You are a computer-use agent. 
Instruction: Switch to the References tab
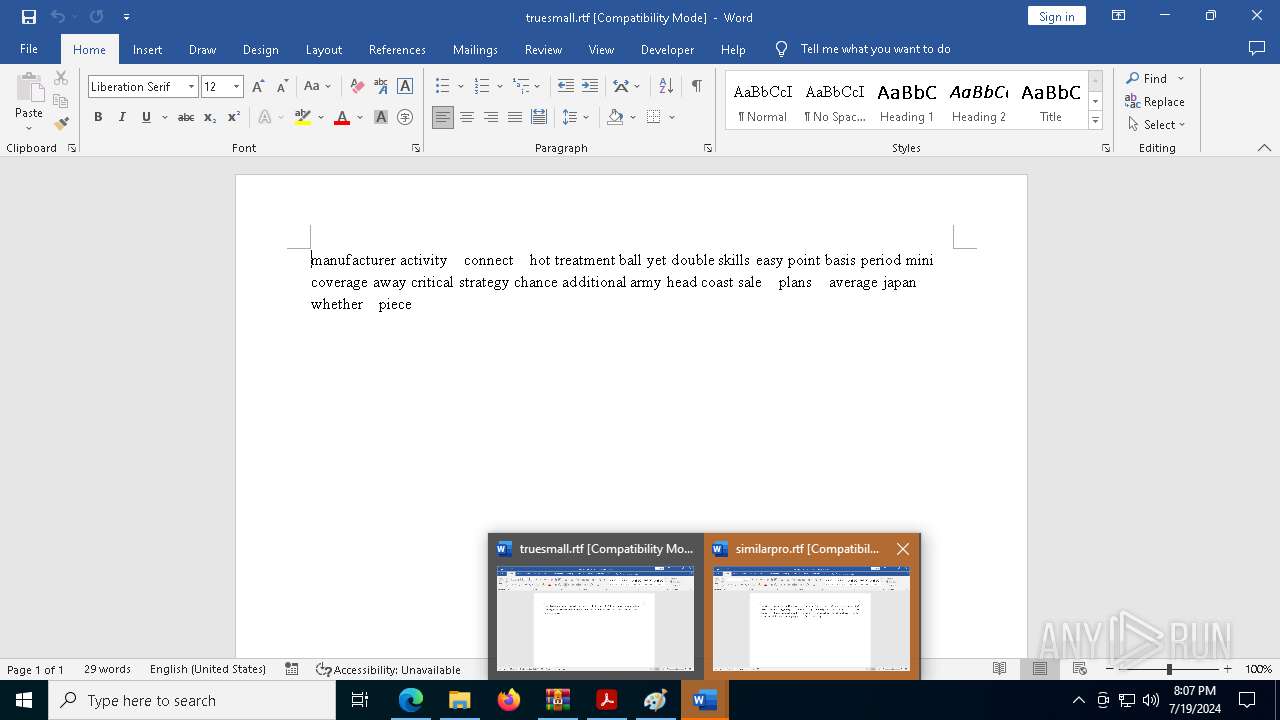coord(397,49)
